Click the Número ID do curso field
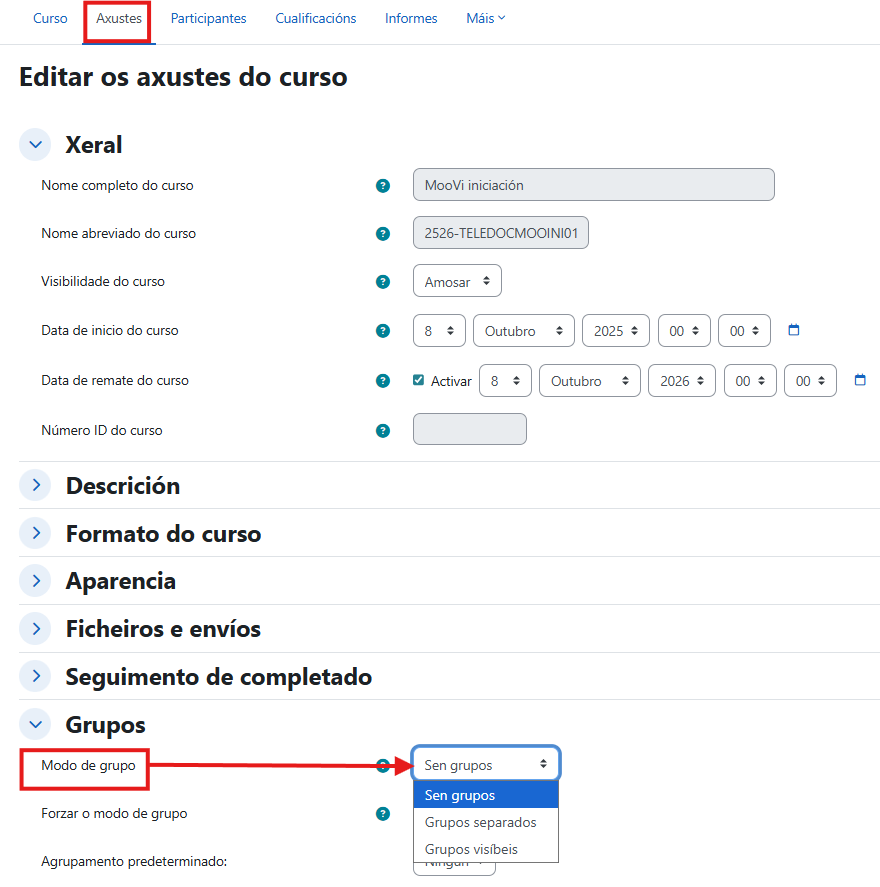 pos(469,429)
